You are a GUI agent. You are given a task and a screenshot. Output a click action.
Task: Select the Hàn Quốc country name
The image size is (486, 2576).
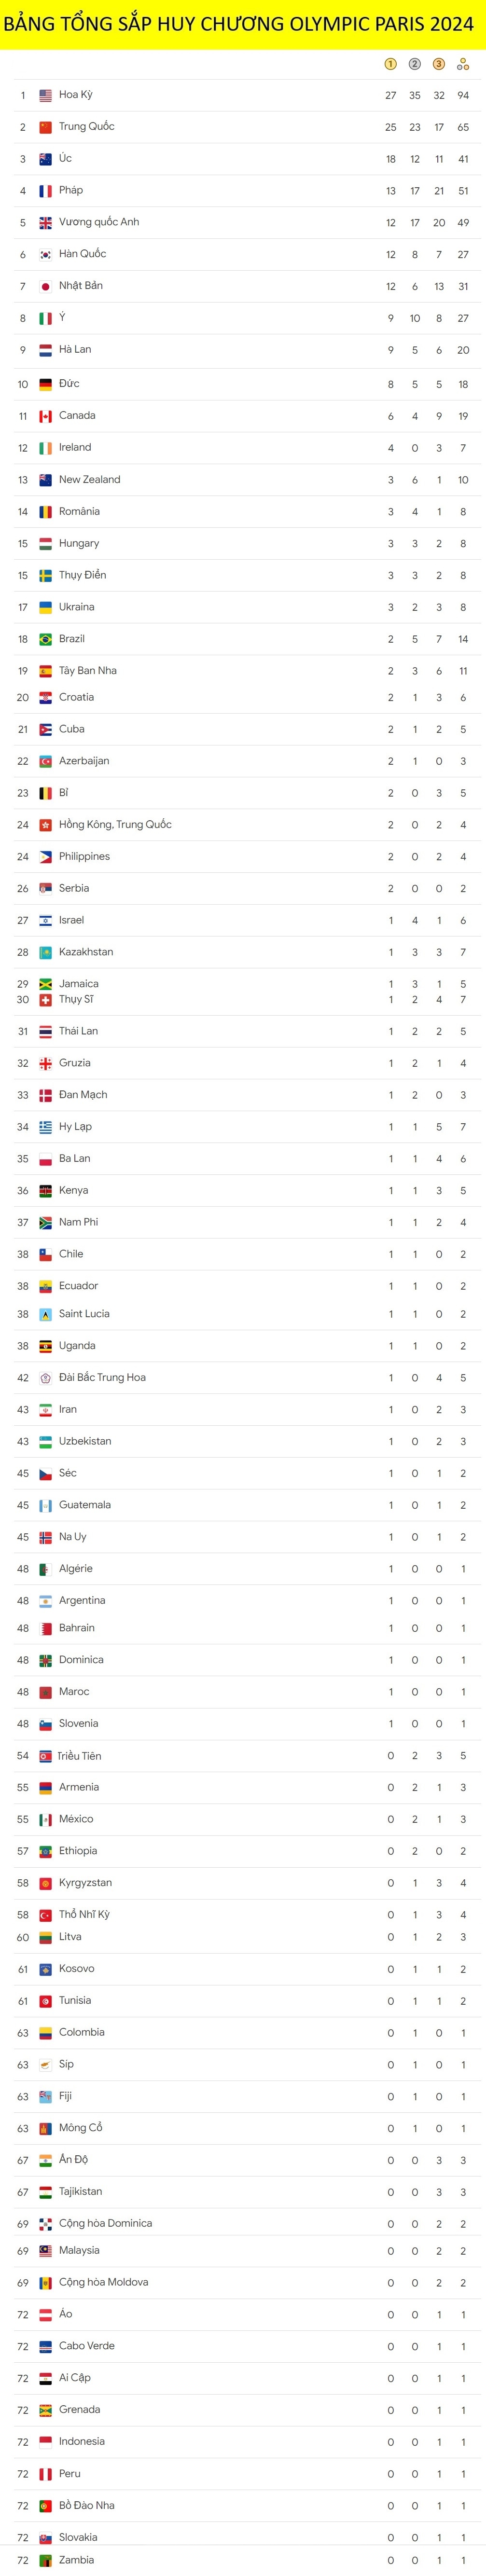pyautogui.click(x=82, y=254)
